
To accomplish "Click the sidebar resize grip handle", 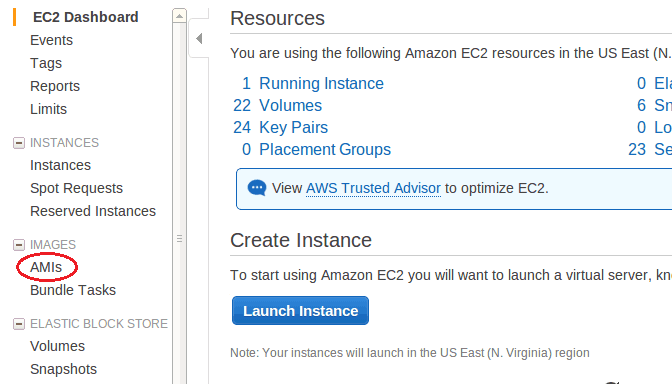I will pyautogui.click(x=180, y=239).
